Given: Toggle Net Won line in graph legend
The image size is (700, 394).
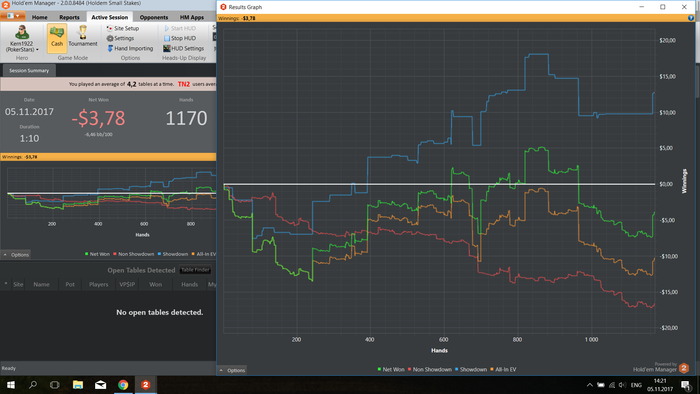Looking at the screenshot, I should pyautogui.click(x=391, y=369).
